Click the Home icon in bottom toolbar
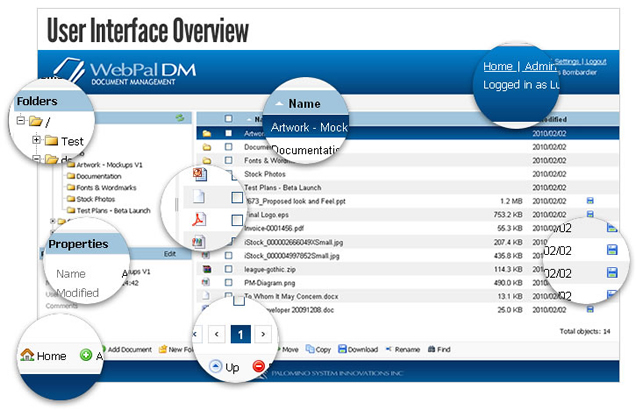636x410 pixels. click(28, 355)
